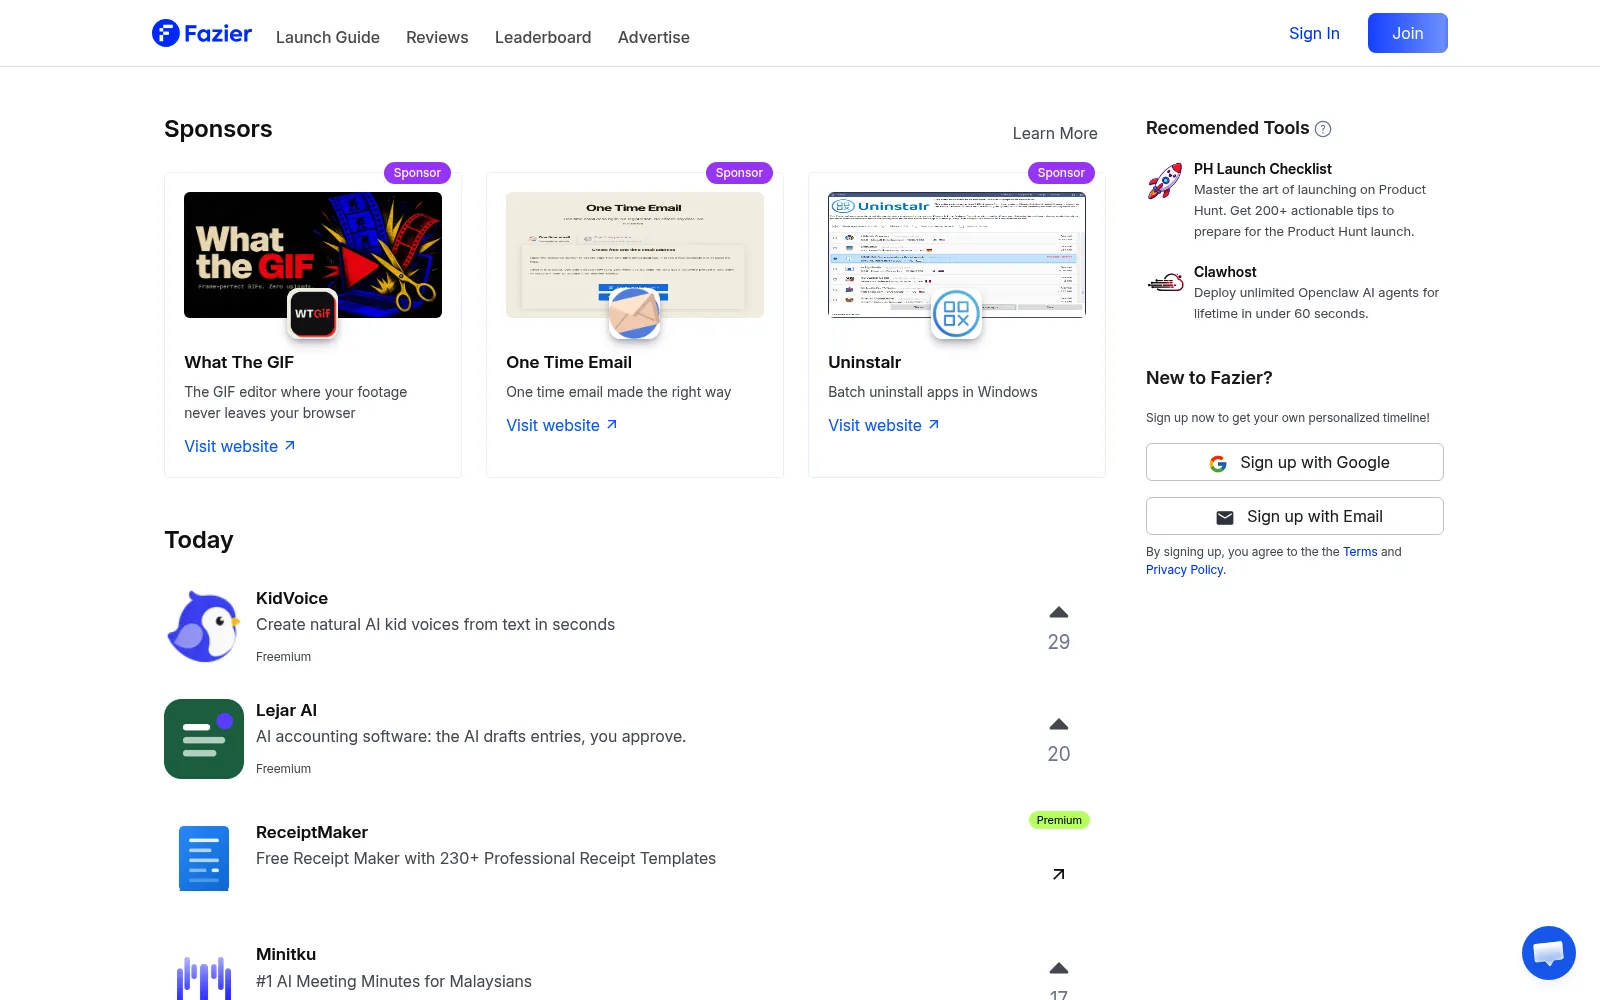Screen dimensions: 1600x1000
Task: Click the ReceiptMaker document icon
Action: [204, 858]
